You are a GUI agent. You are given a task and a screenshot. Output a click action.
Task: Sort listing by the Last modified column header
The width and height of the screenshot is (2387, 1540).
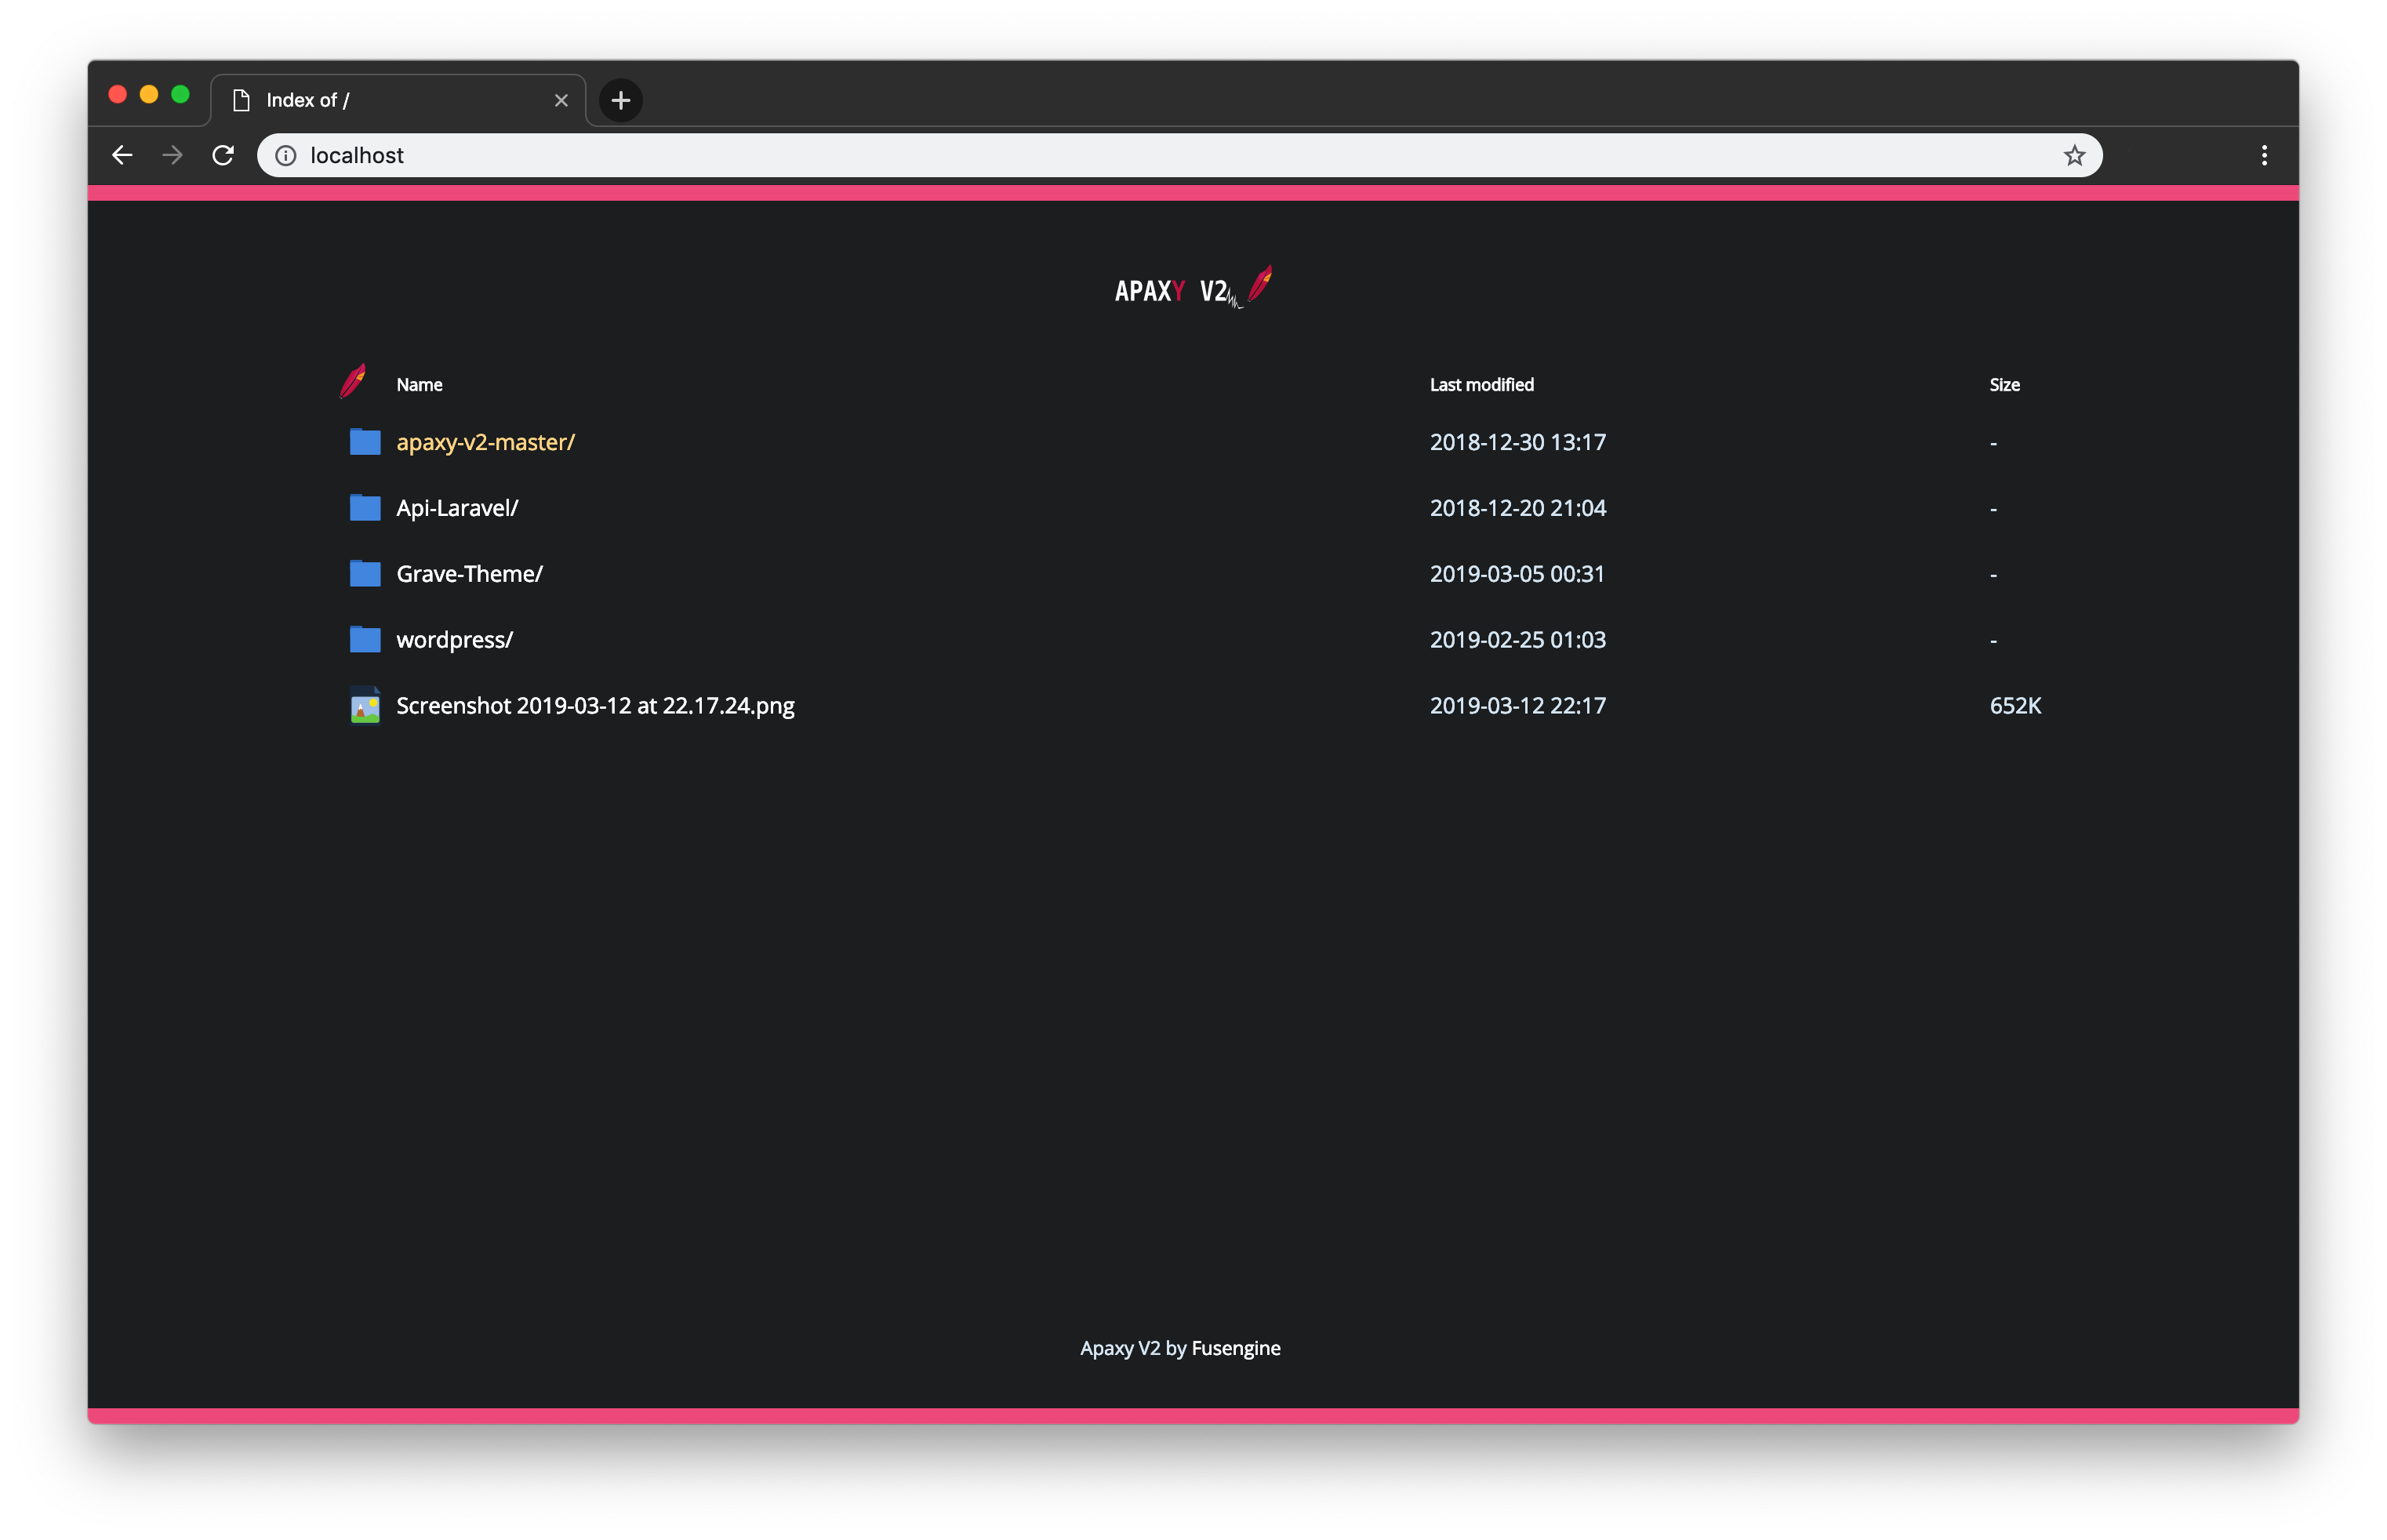point(1481,384)
